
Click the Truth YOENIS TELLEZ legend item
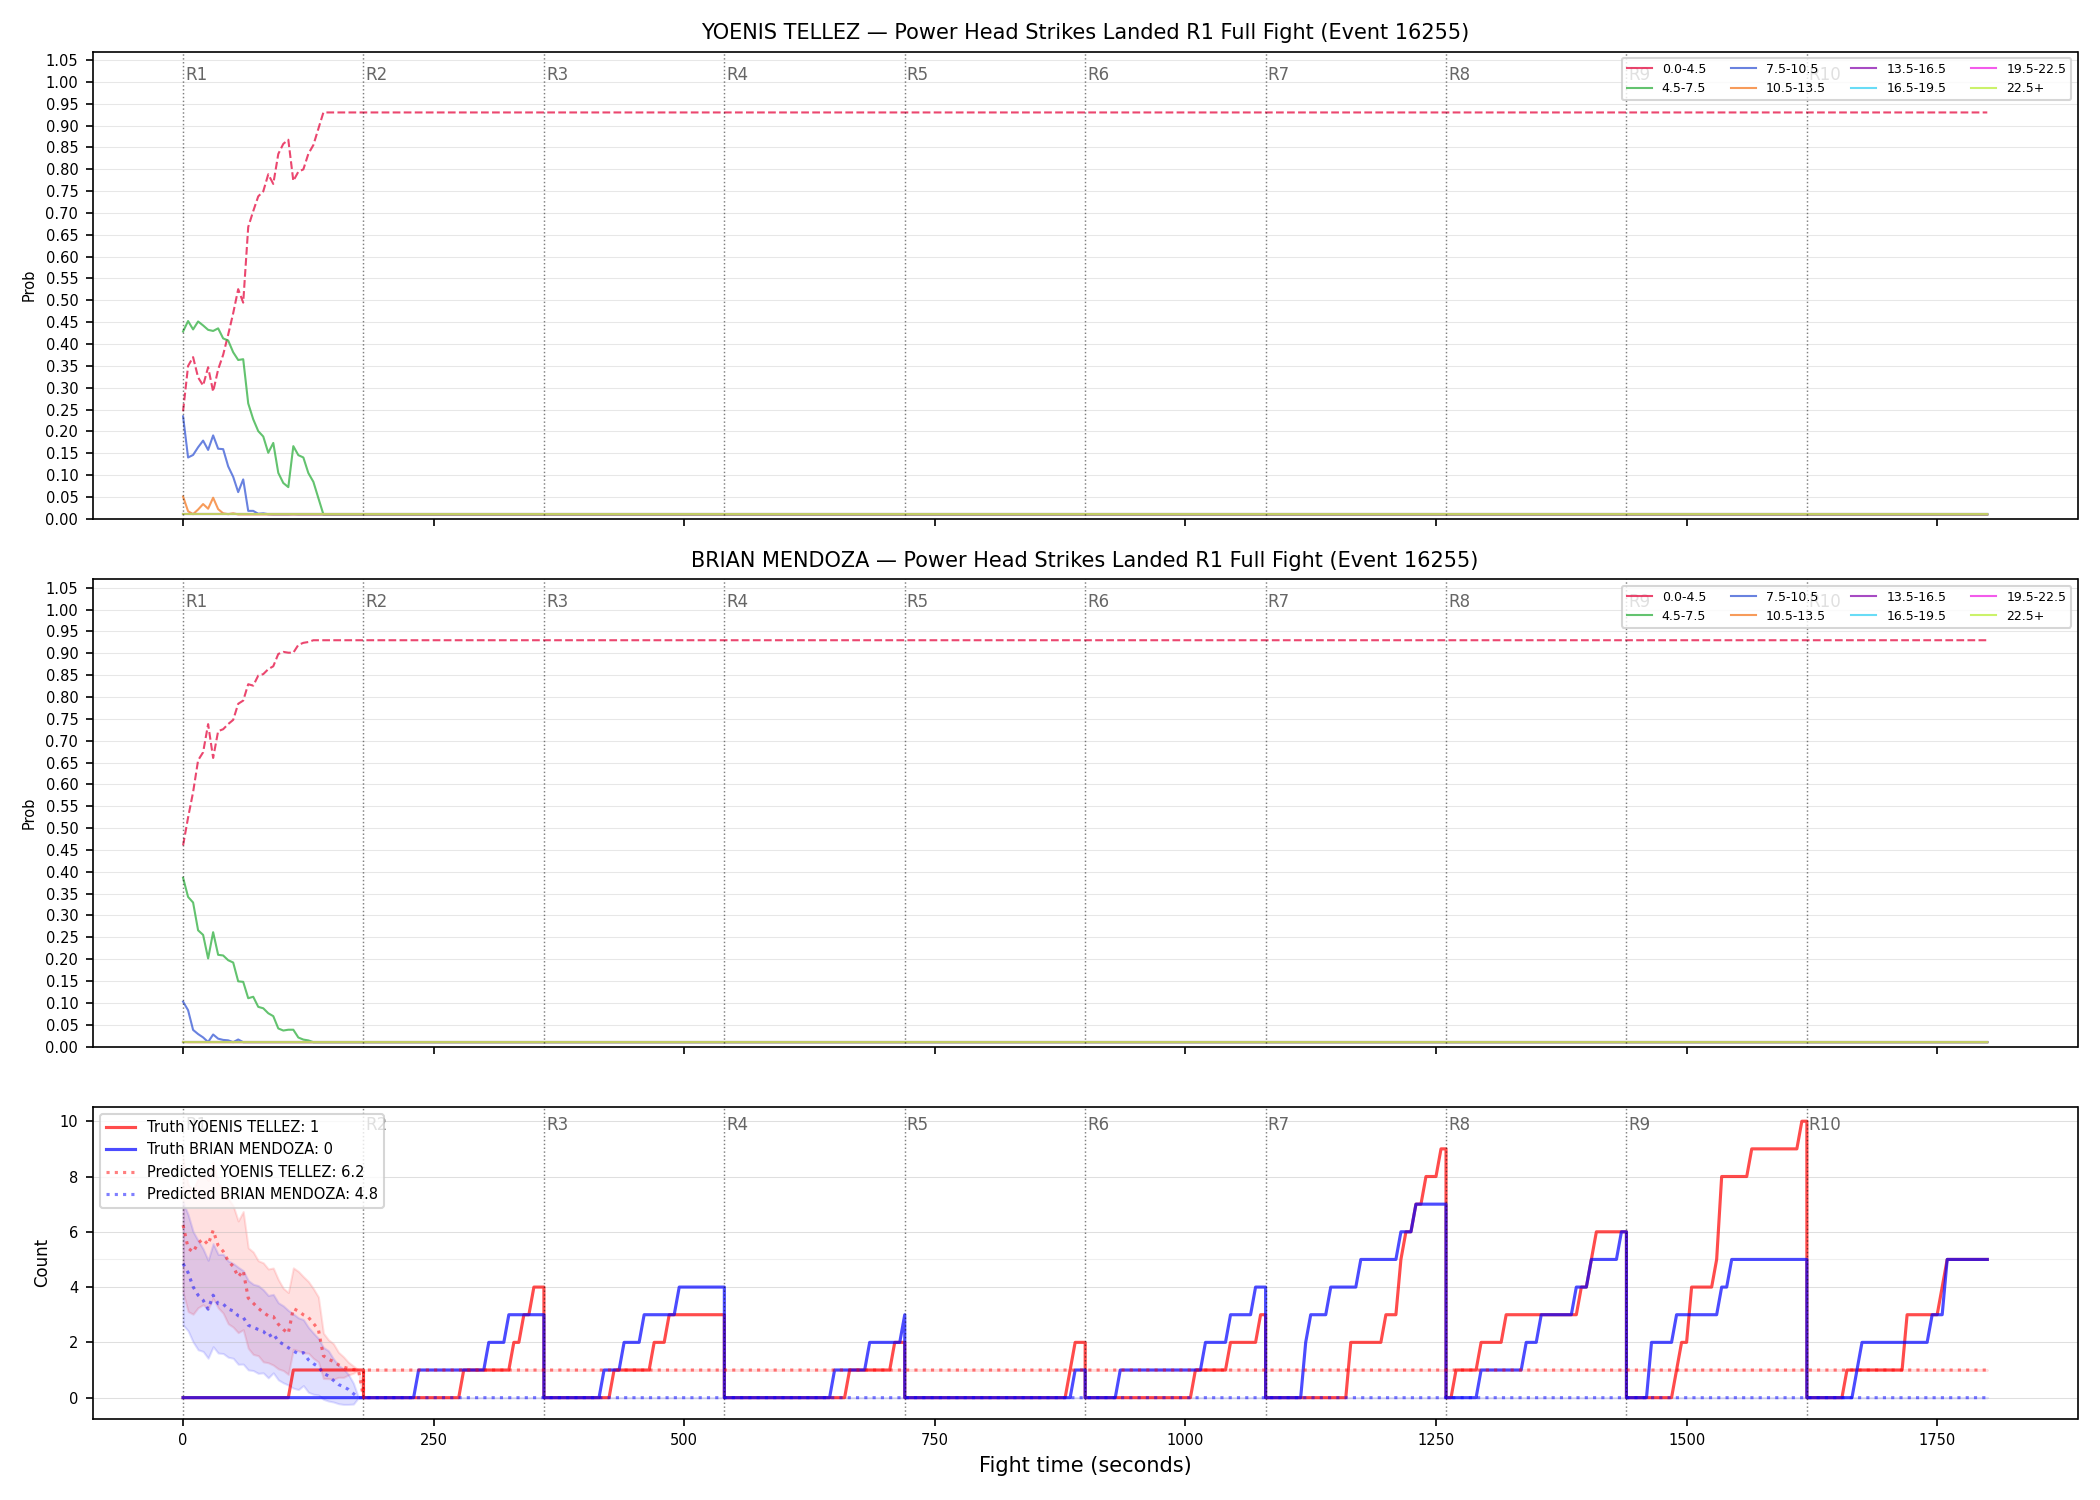(212, 1126)
